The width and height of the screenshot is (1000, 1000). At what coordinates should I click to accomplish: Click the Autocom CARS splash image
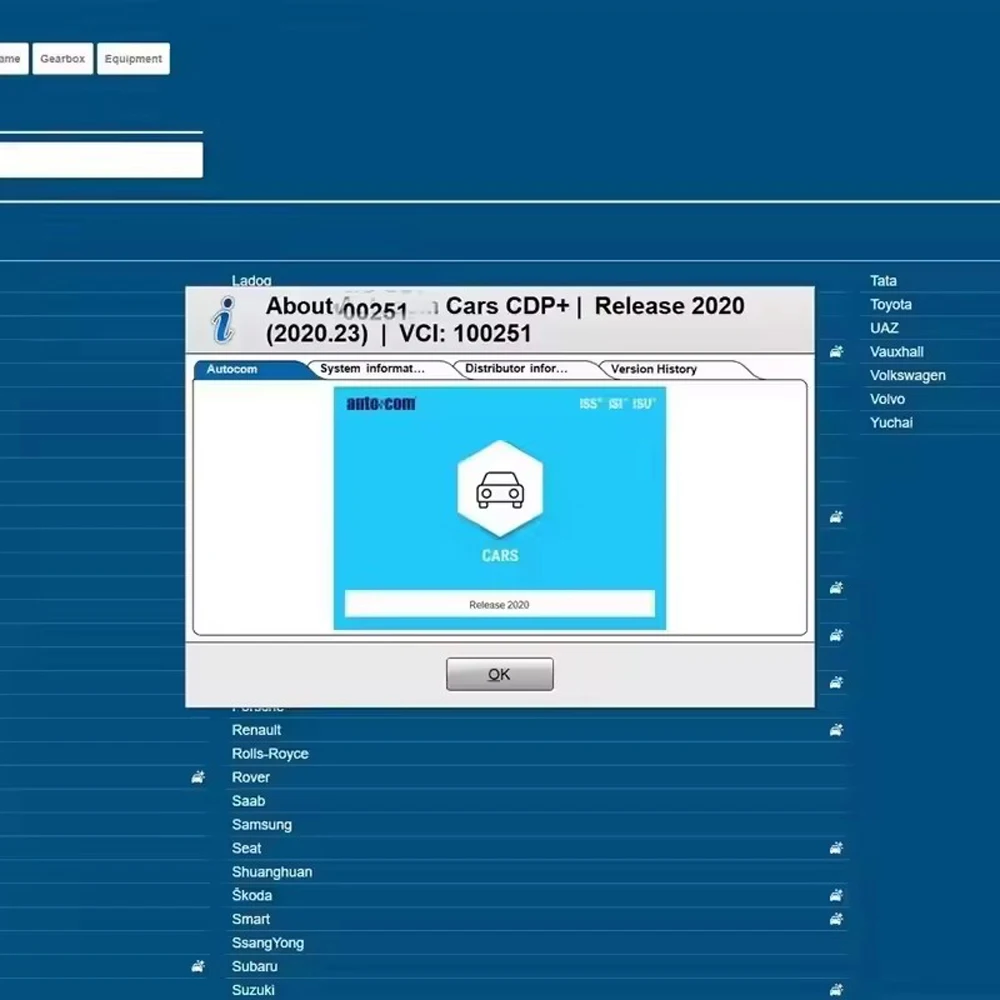[499, 508]
